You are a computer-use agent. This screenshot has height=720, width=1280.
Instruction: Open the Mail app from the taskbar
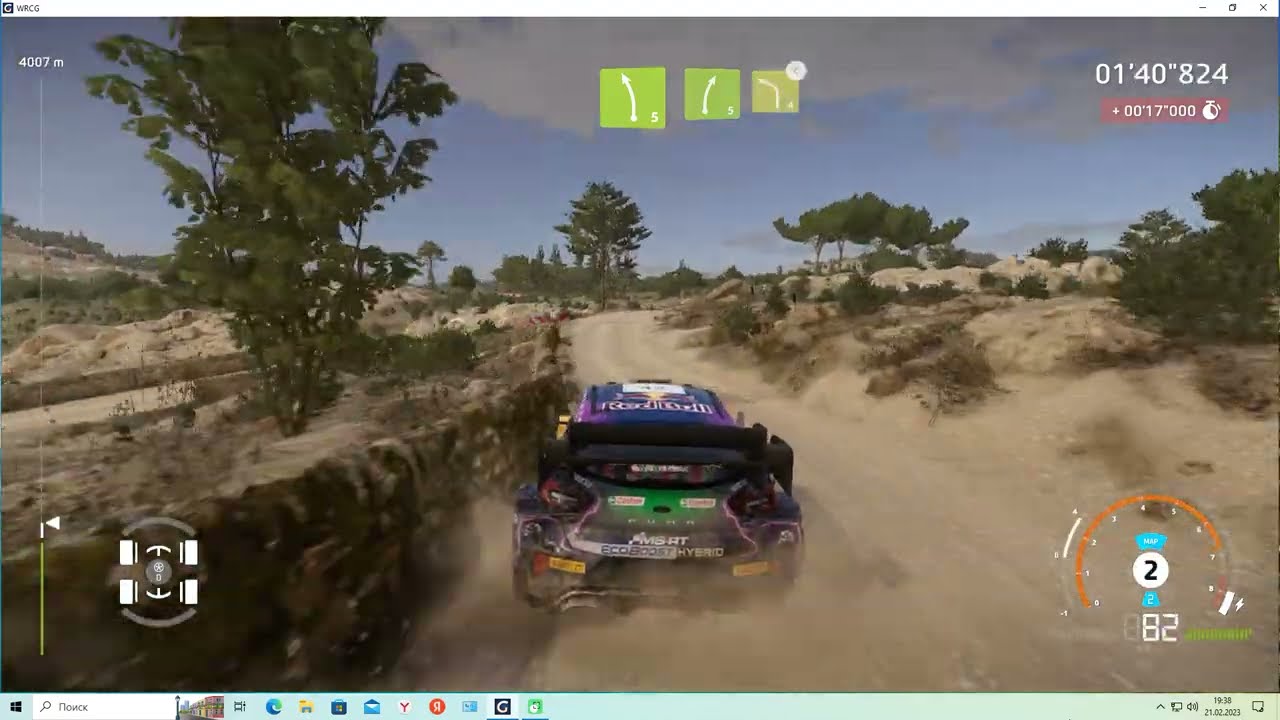[372, 706]
